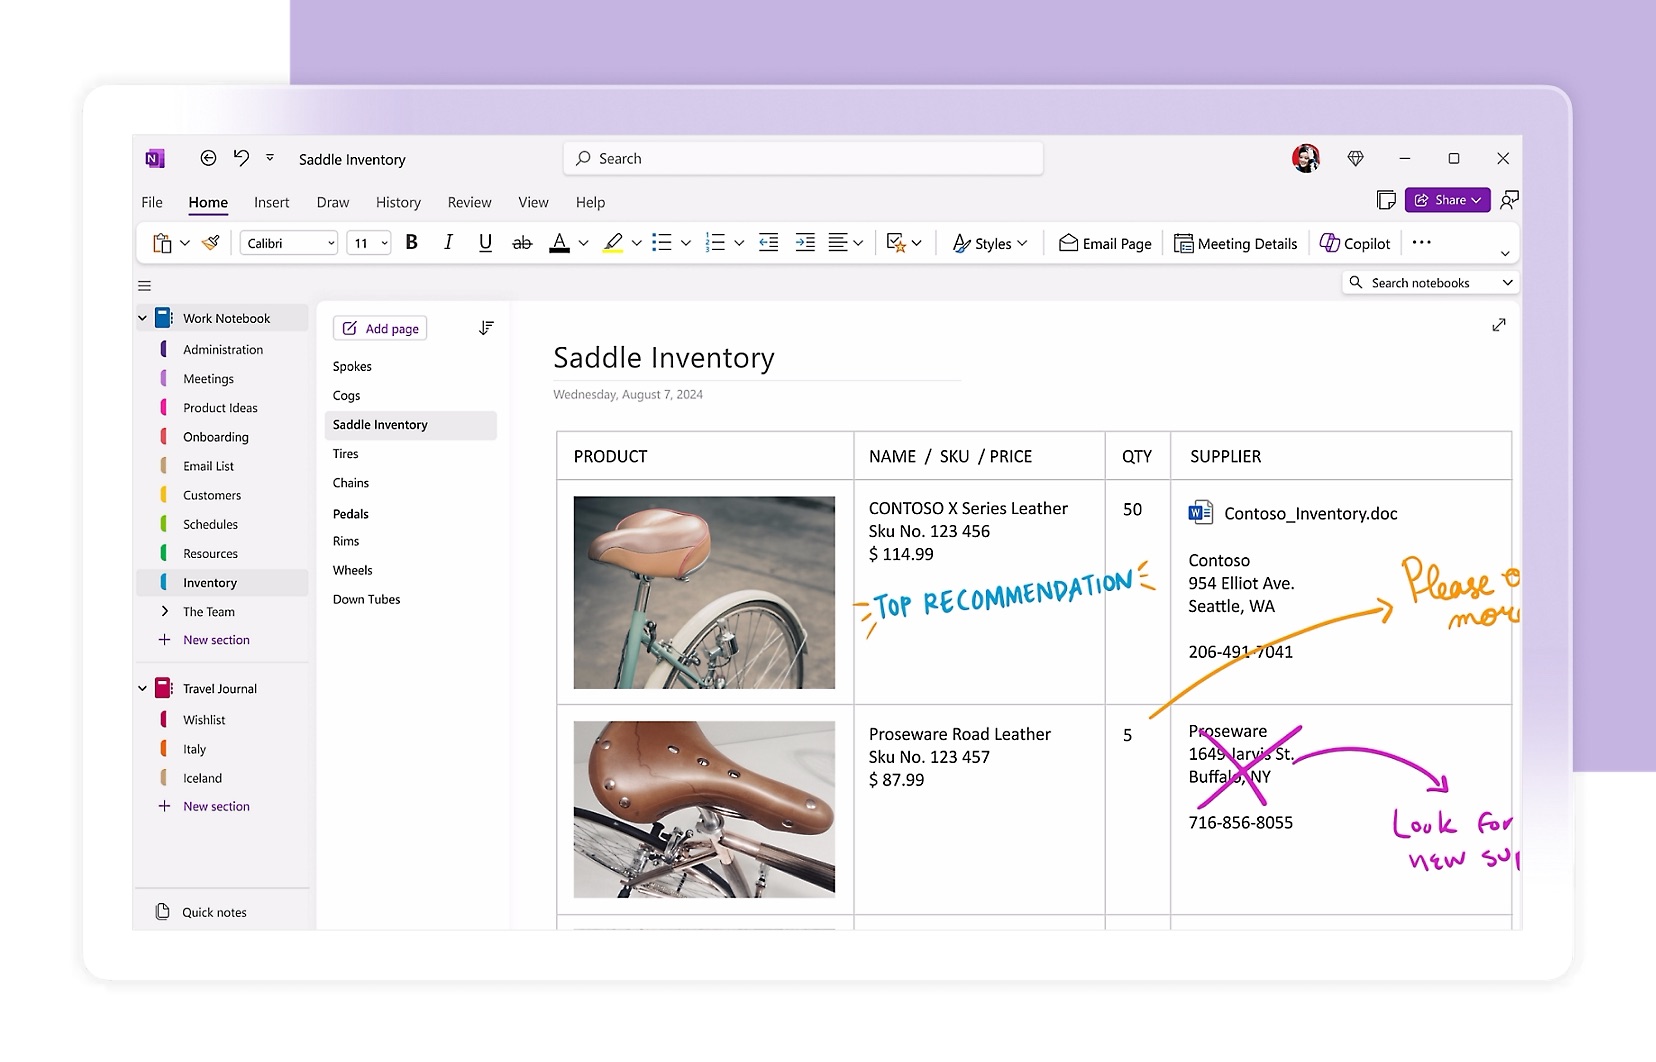Expand the page to full view

(1498, 325)
